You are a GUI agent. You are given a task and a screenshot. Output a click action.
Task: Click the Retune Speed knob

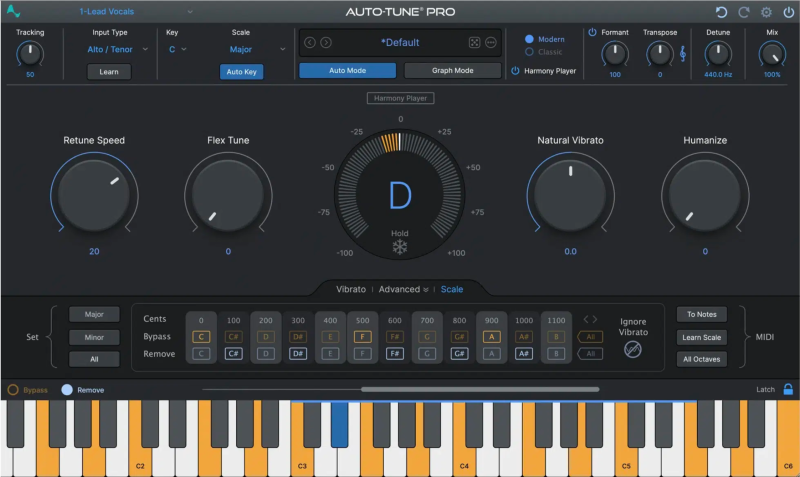[x=94, y=195]
